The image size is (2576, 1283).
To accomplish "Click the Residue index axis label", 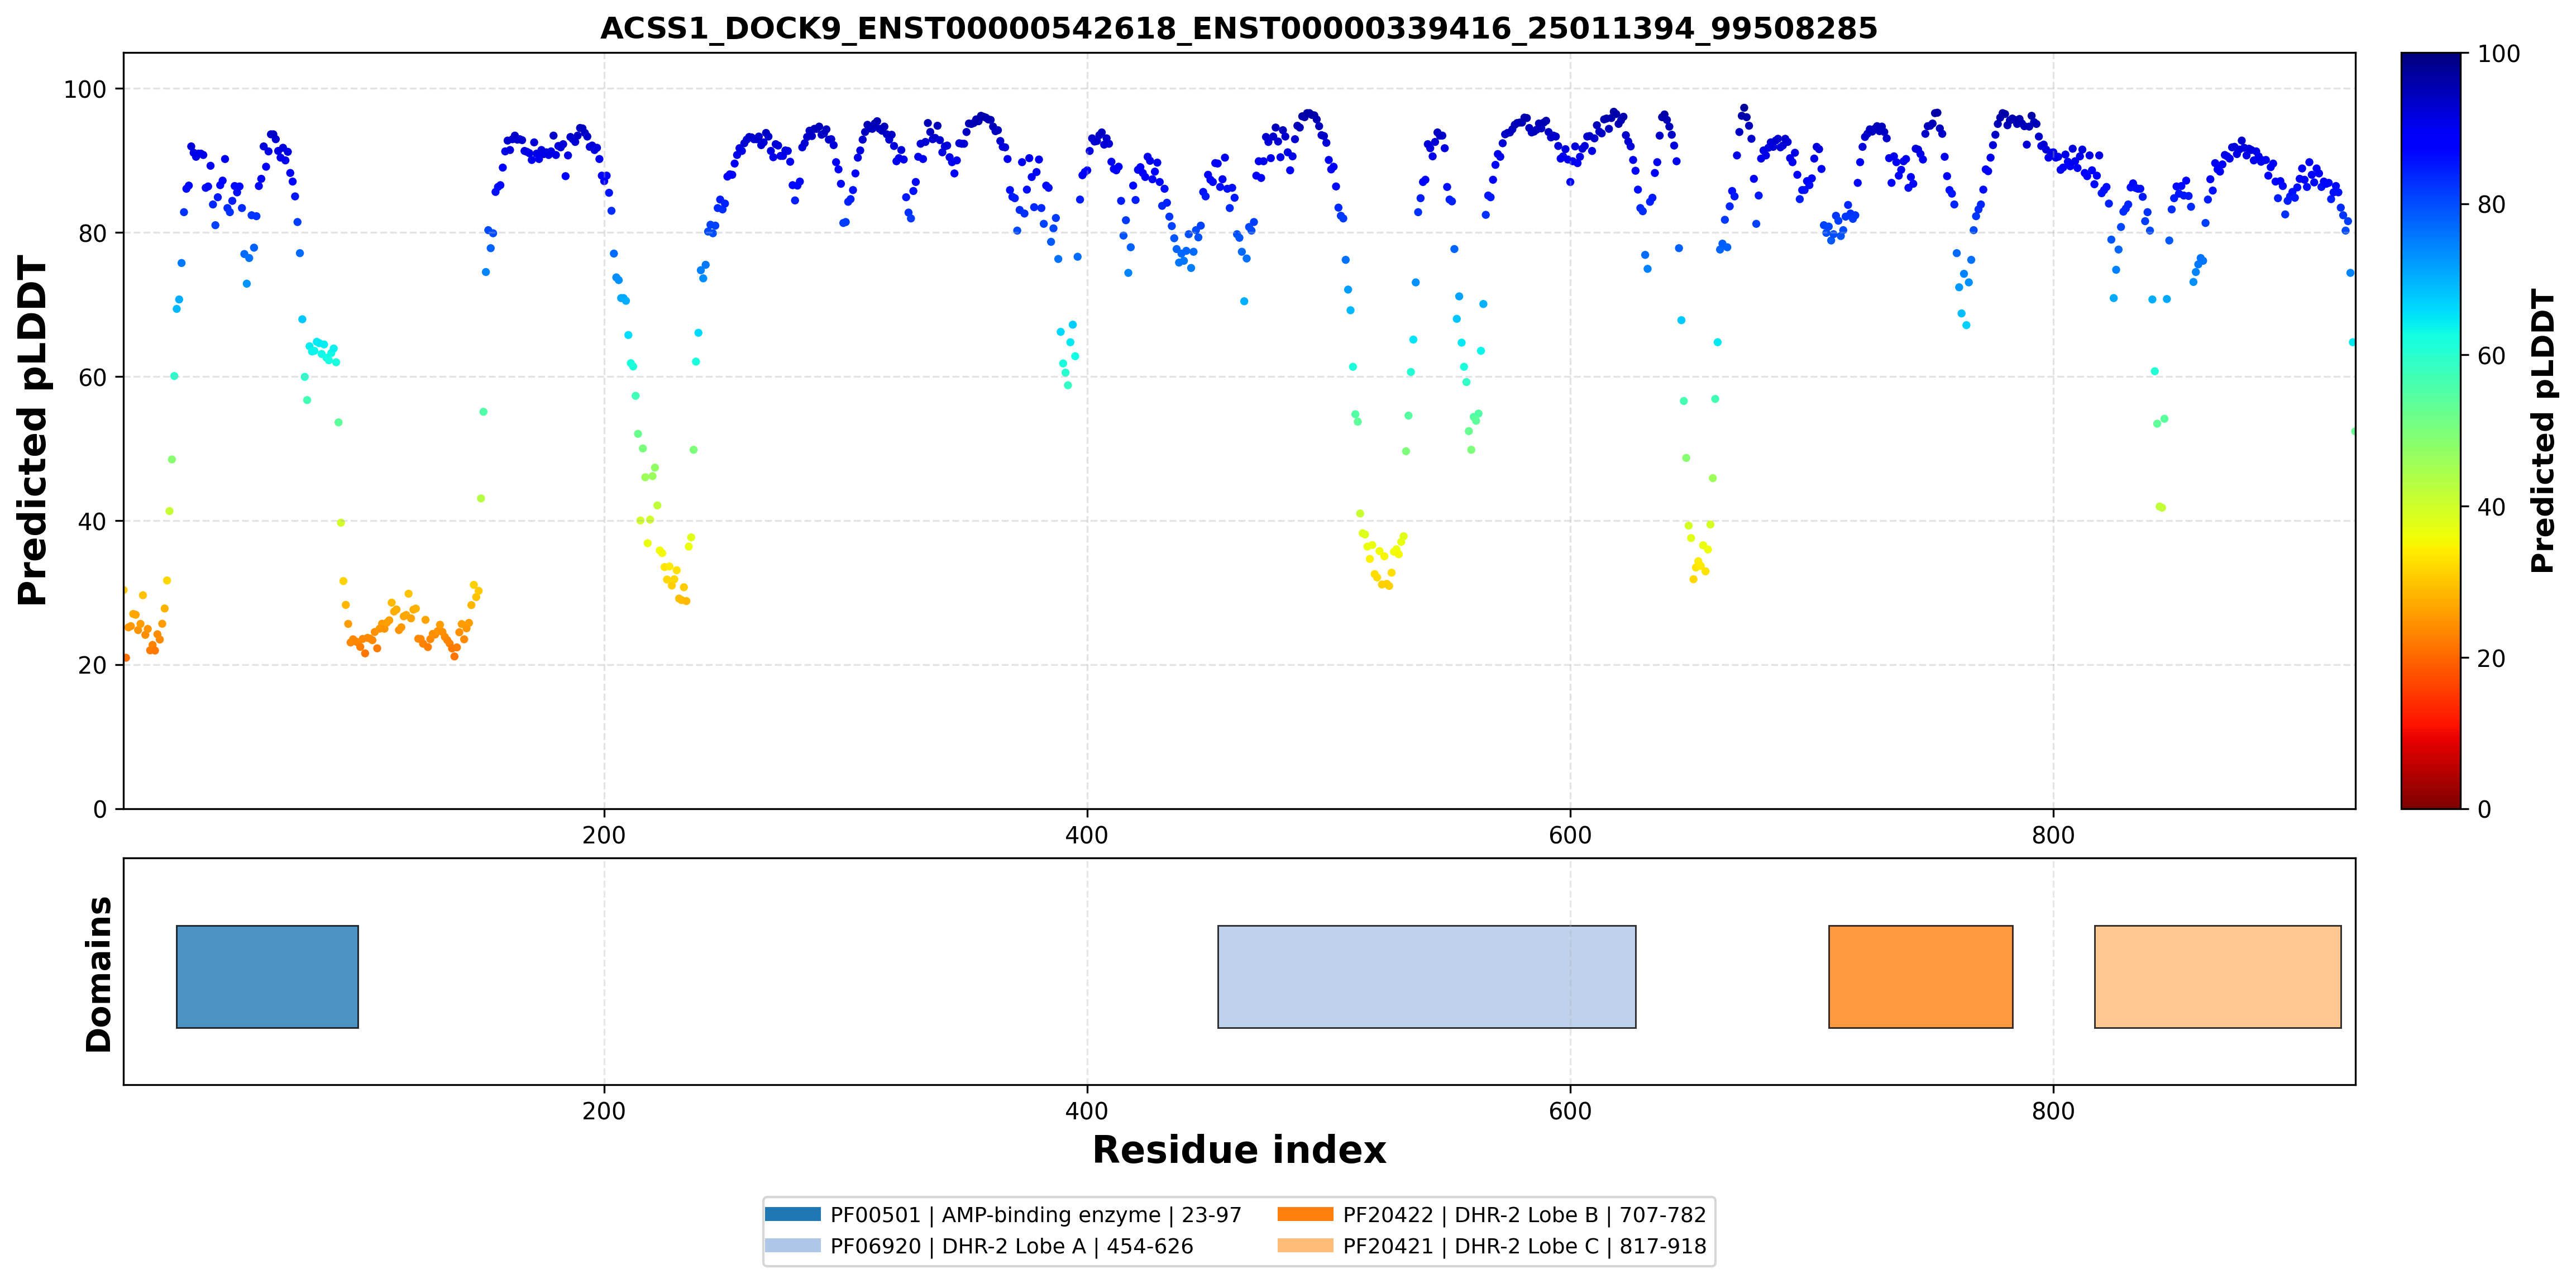I will (x=1239, y=1150).
